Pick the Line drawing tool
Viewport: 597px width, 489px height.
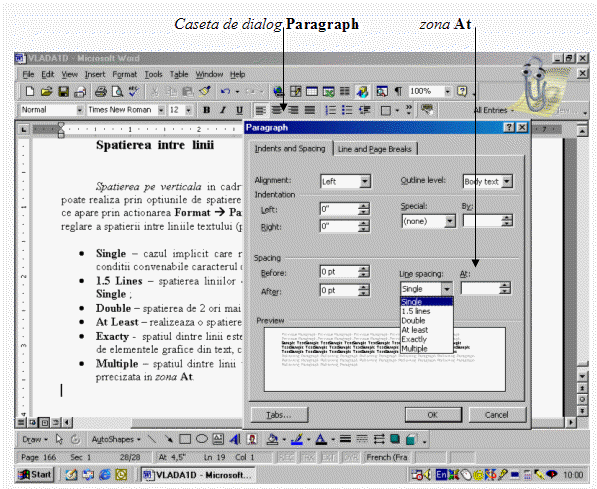coord(152,439)
